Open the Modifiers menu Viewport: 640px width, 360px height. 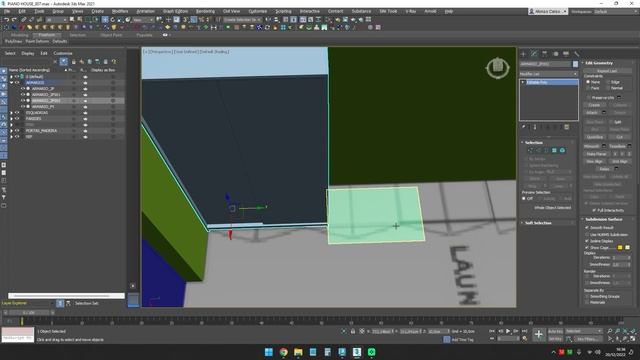[x=120, y=11]
